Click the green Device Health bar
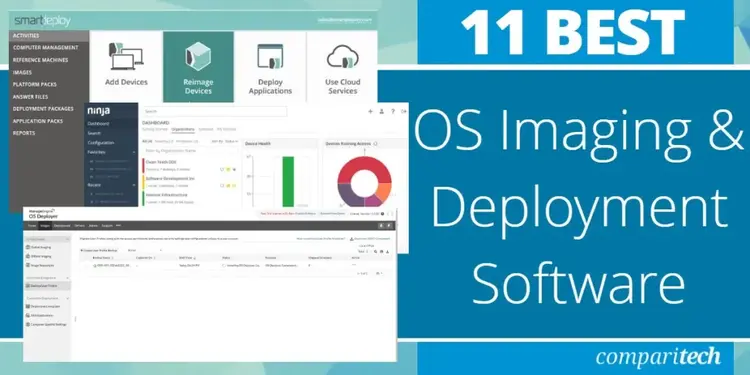This screenshot has height=375, width=750. click(288, 181)
